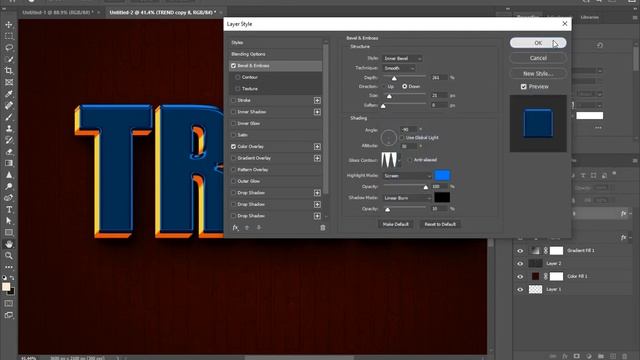Add another Color Overlay with plus icon

click(317, 147)
